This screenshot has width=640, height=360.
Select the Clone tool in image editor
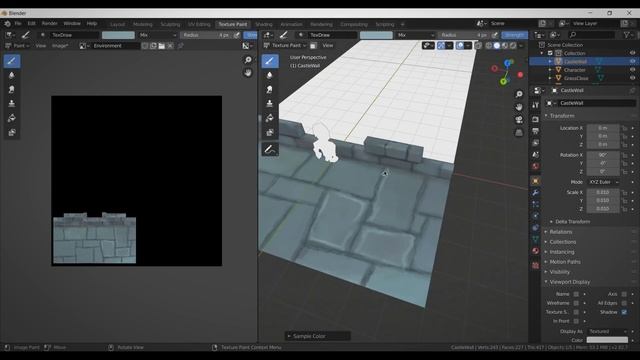click(x=12, y=104)
